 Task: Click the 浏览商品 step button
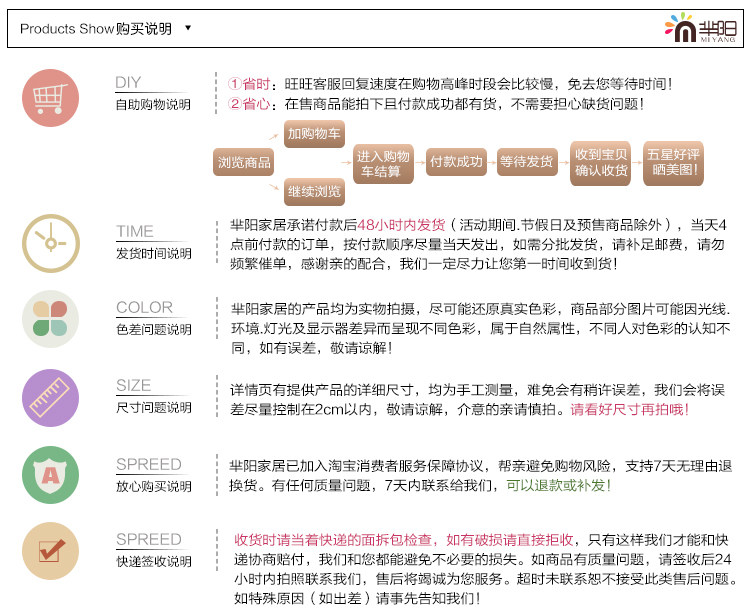(243, 162)
